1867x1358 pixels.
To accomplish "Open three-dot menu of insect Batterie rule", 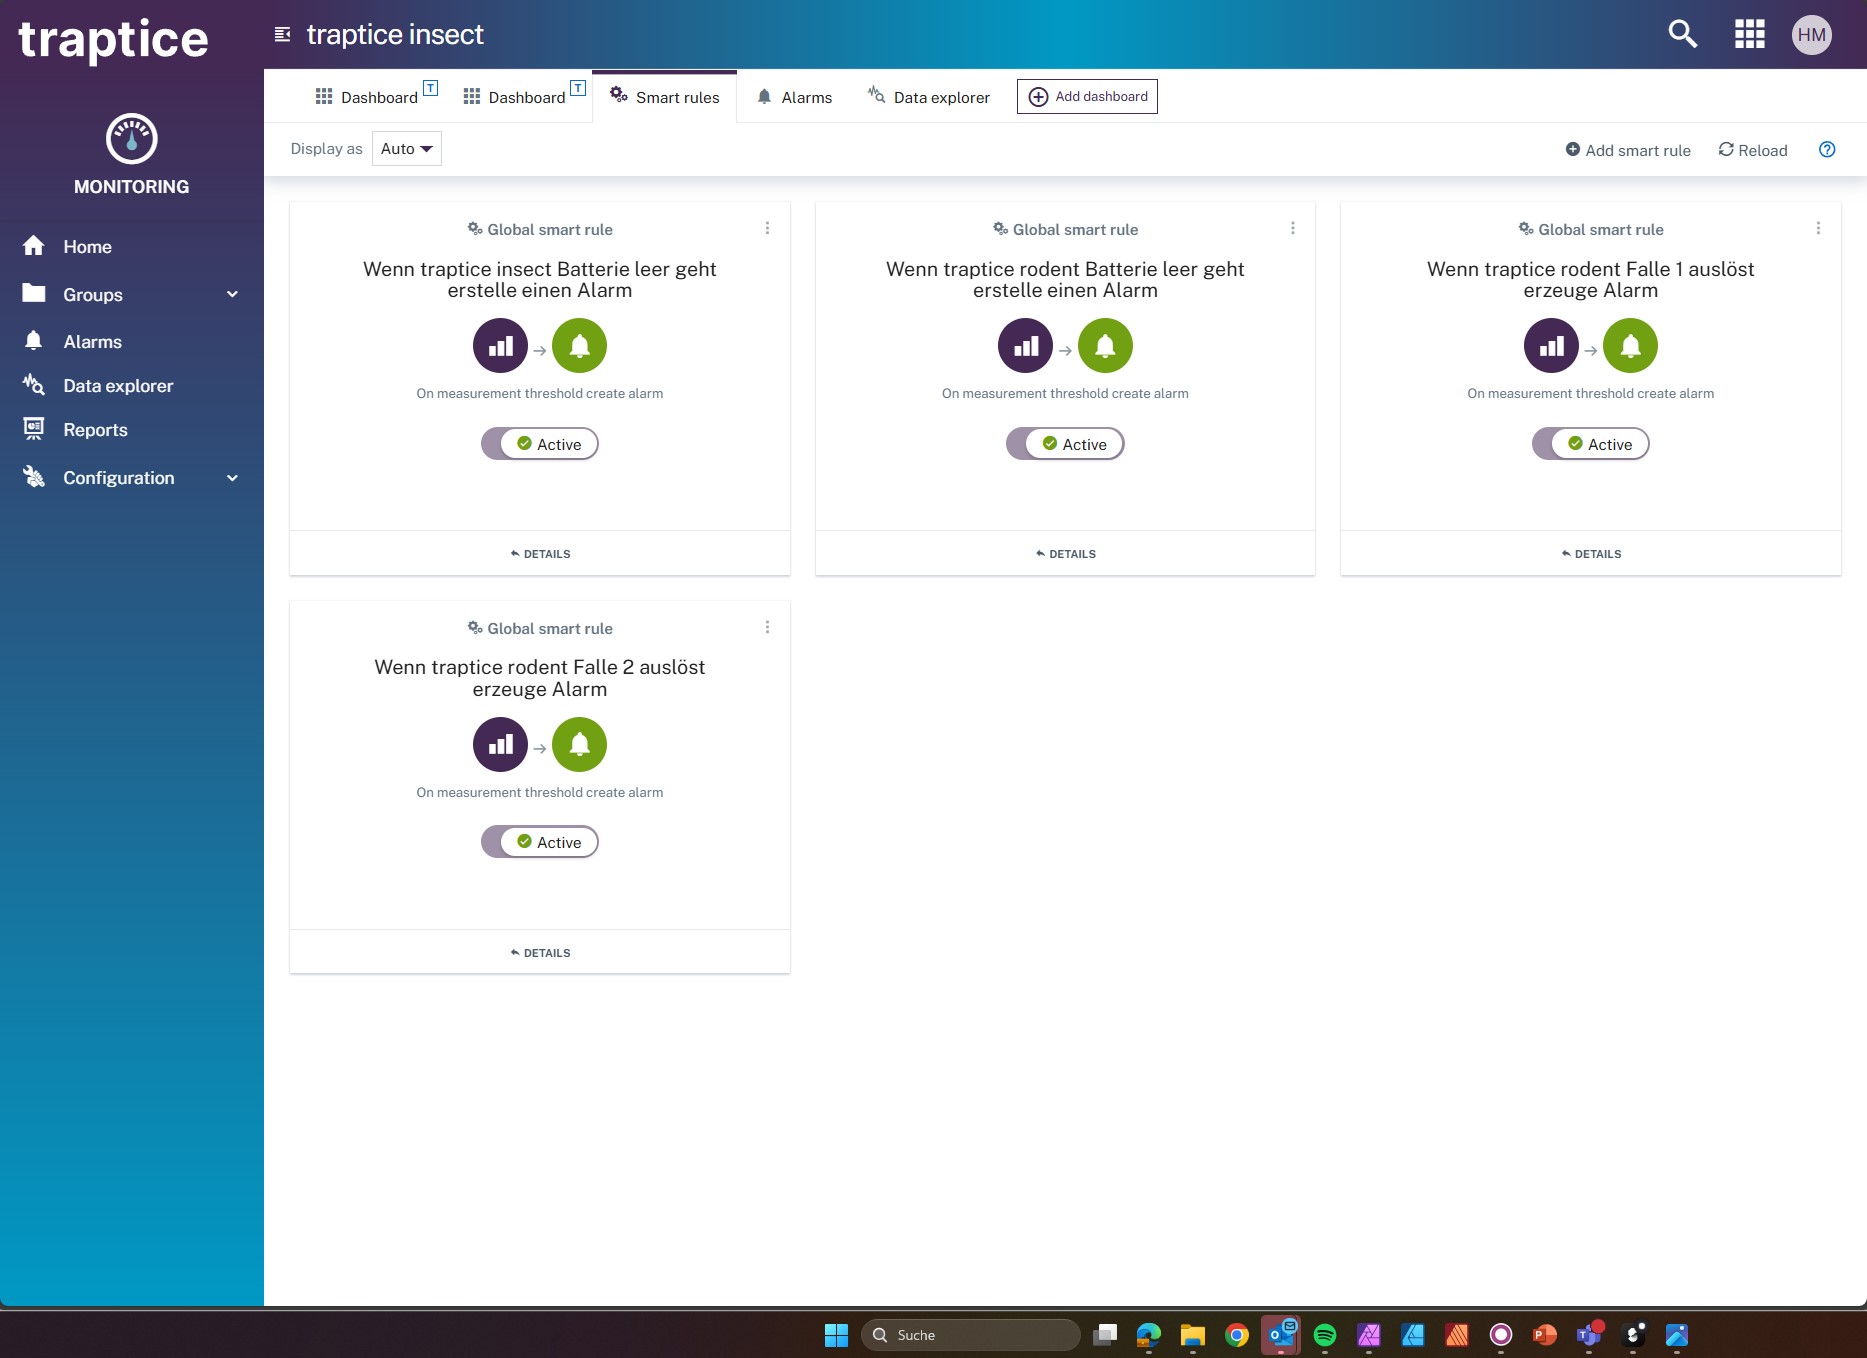I will pos(767,229).
